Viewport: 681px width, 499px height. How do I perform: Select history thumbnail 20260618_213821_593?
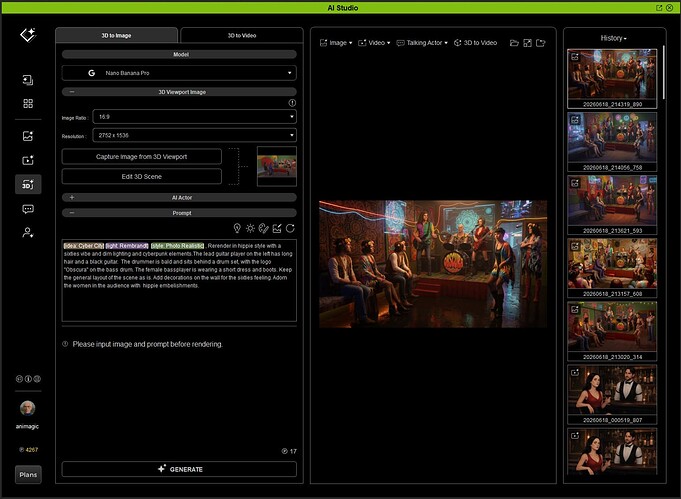point(612,205)
